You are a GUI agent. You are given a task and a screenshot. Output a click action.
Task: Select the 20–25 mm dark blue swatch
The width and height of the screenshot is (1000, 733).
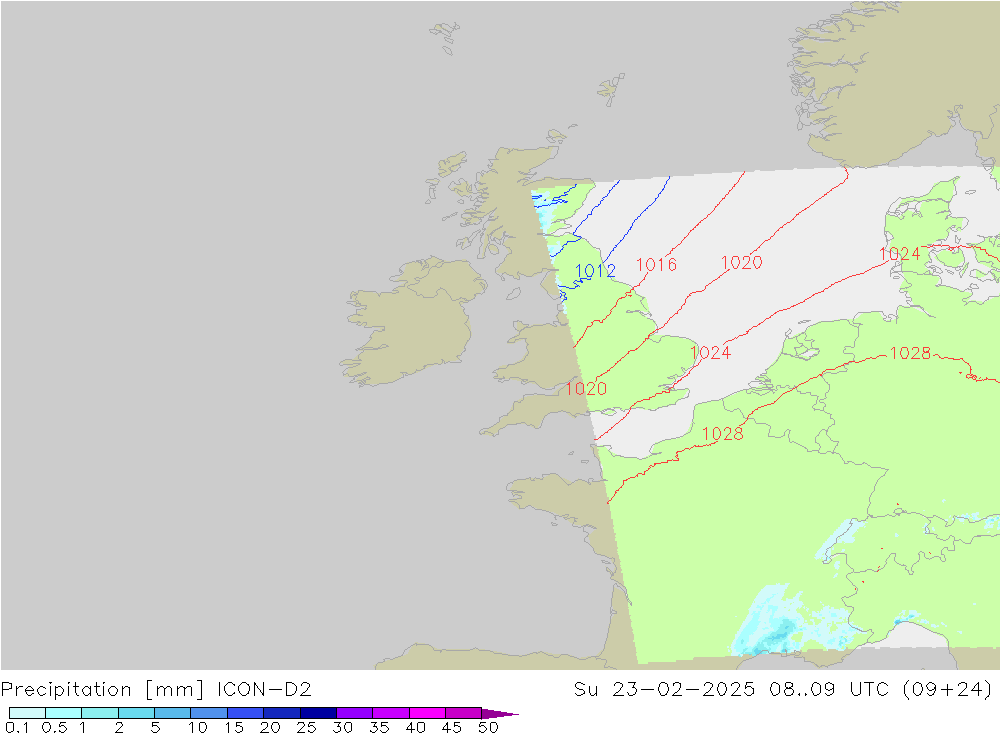point(281,713)
